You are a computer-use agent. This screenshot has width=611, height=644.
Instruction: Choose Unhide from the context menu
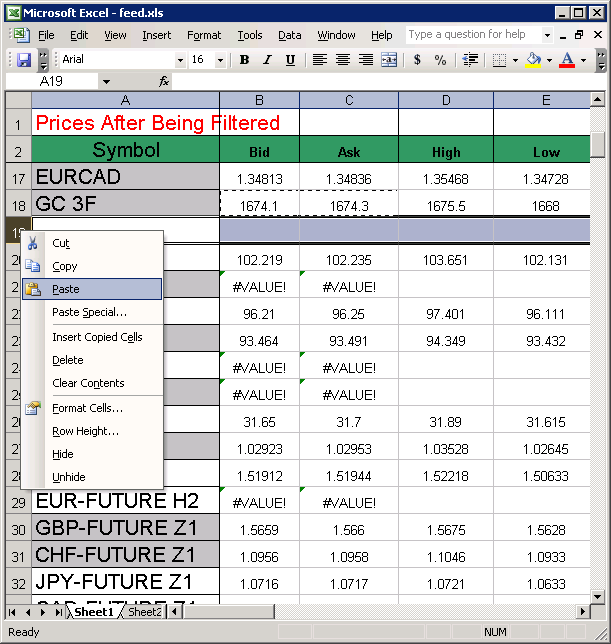pos(92,477)
